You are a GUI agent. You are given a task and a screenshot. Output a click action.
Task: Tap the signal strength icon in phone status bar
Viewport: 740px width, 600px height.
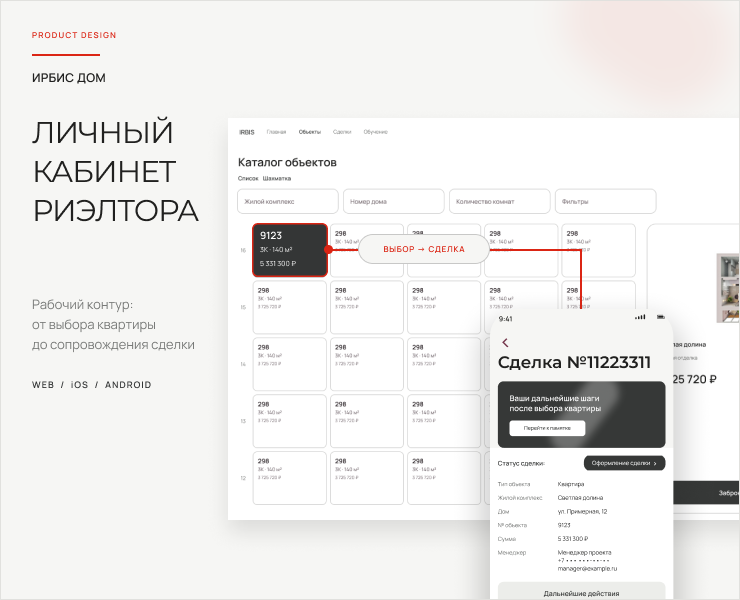point(640,317)
